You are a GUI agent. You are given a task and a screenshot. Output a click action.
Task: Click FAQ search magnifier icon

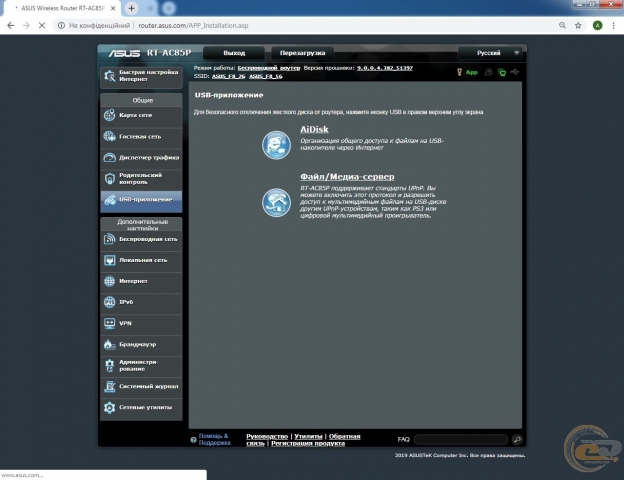coord(517,439)
